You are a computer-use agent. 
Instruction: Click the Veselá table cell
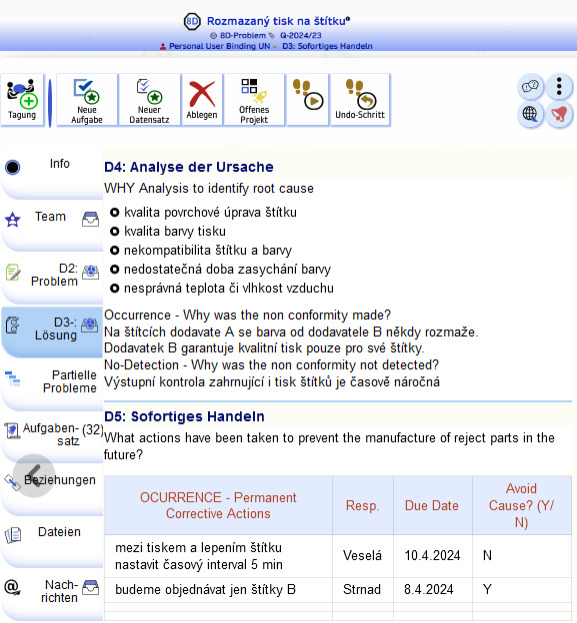tap(362, 555)
